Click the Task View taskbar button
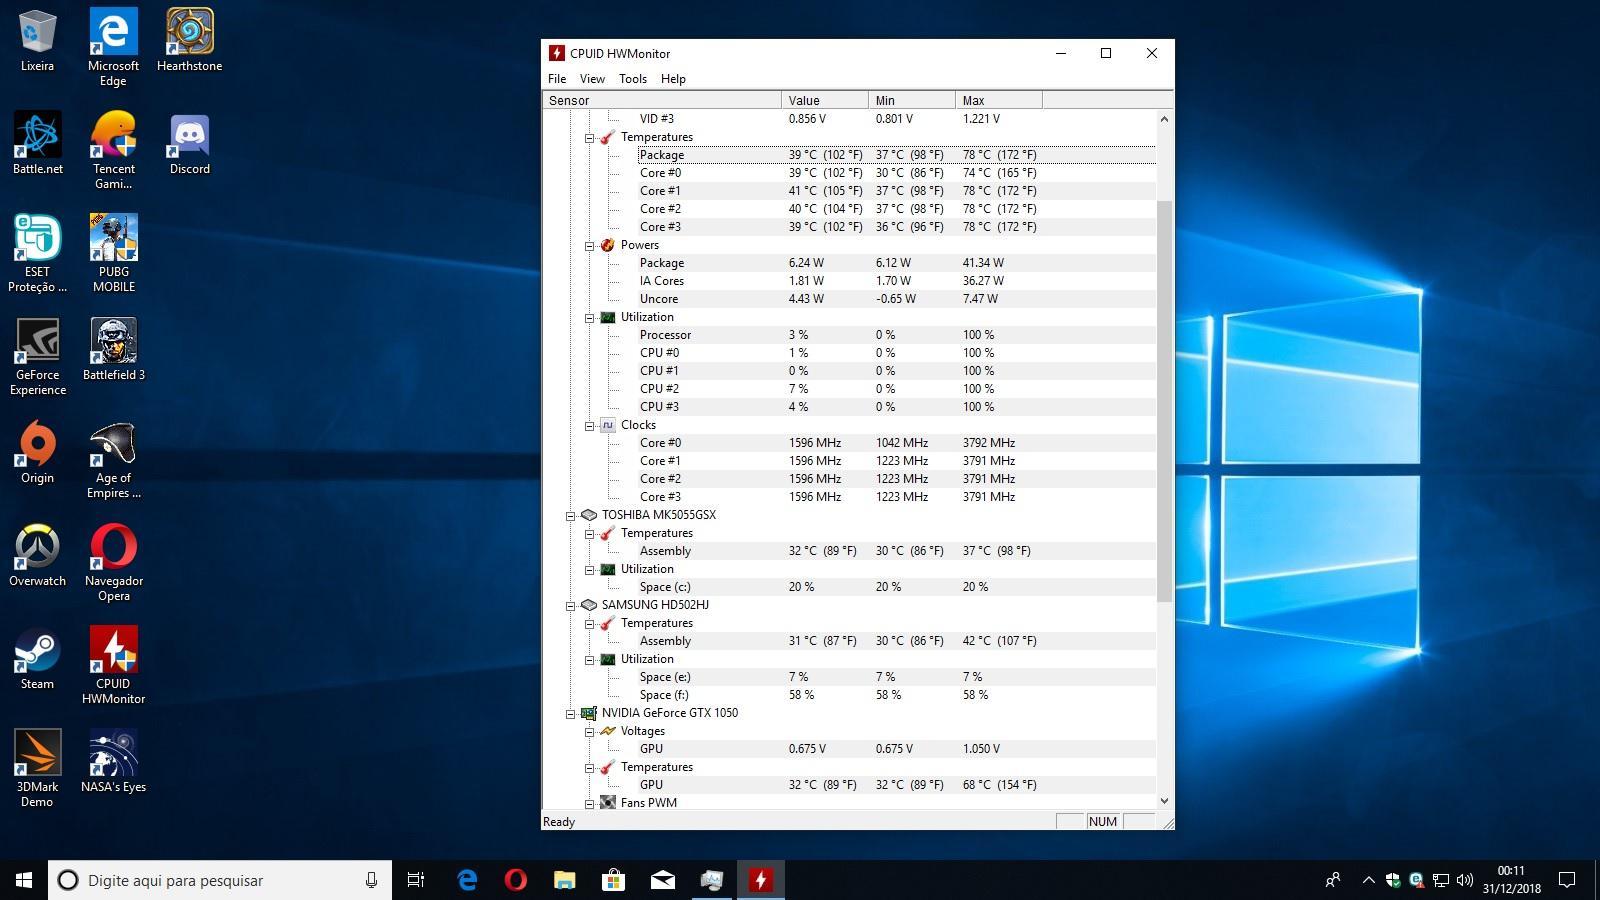The image size is (1600, 900). pyautogui.click(x=416, y=880)
